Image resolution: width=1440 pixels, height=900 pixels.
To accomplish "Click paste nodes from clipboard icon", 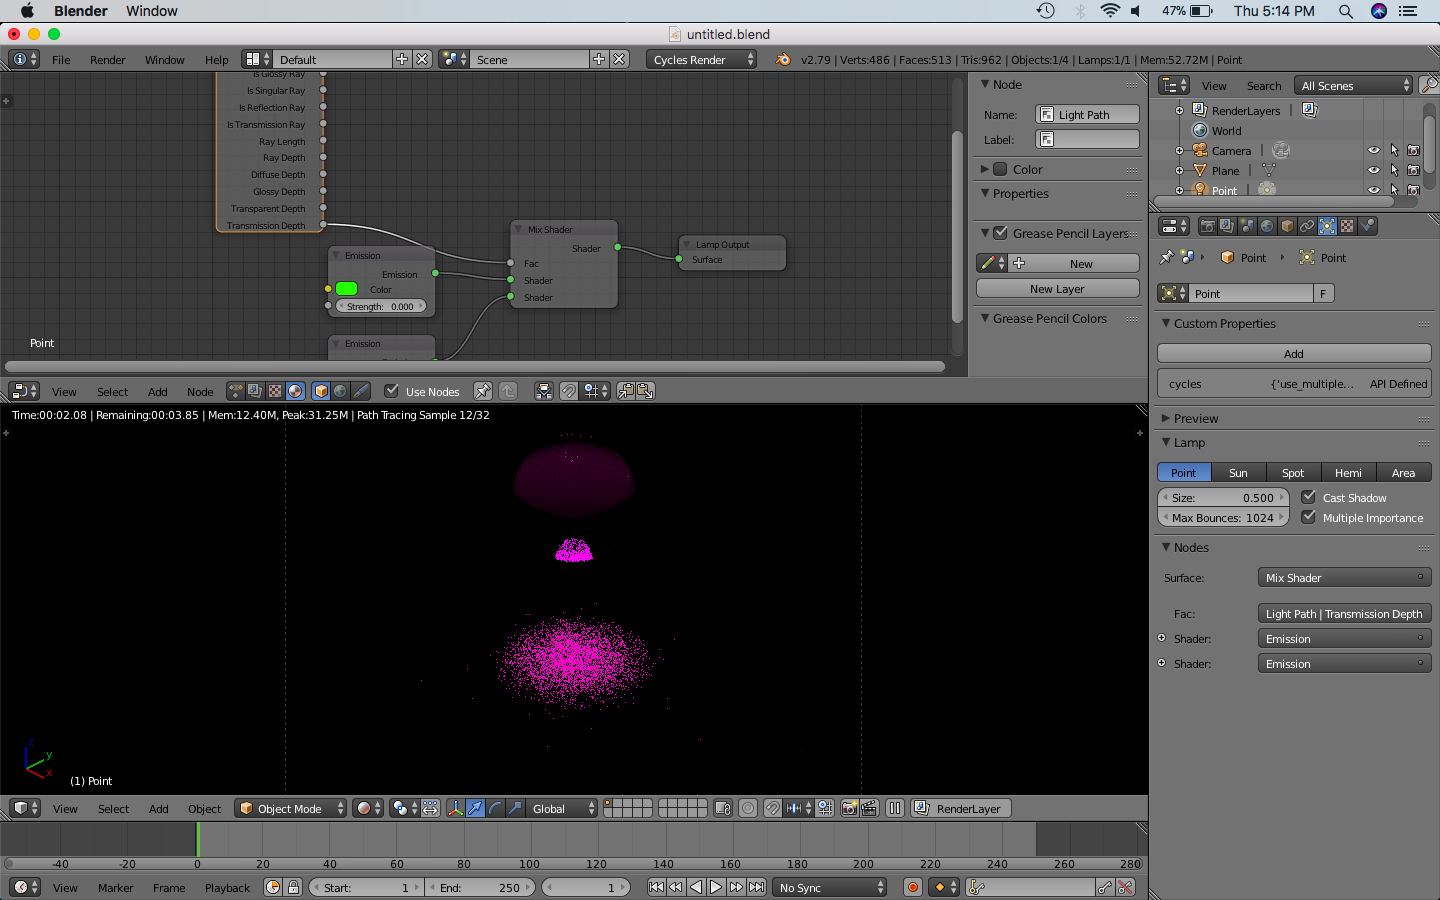I will point(645,391).
